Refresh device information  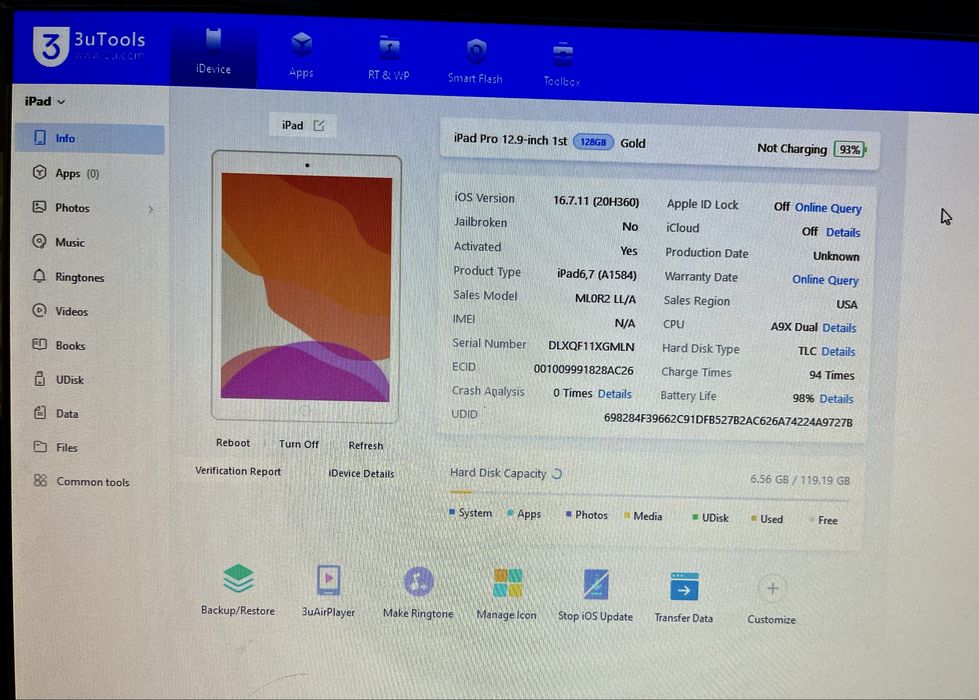(x=365, y=445)
